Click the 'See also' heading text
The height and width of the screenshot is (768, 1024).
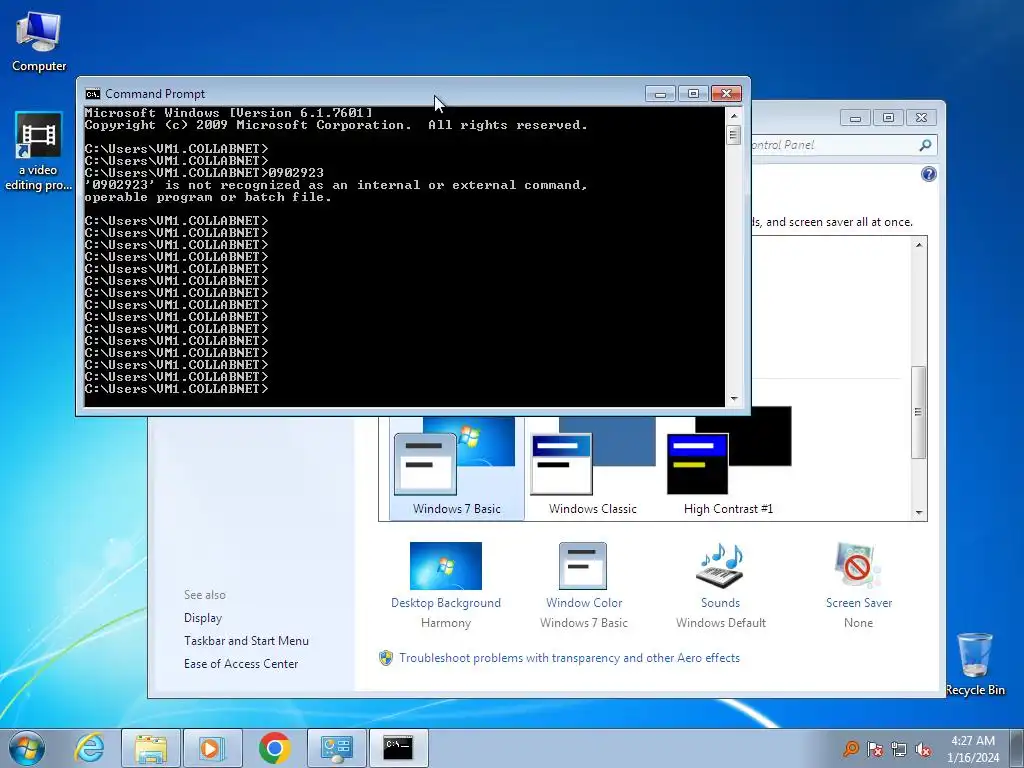pyautogui.click(x=204, y=595)
